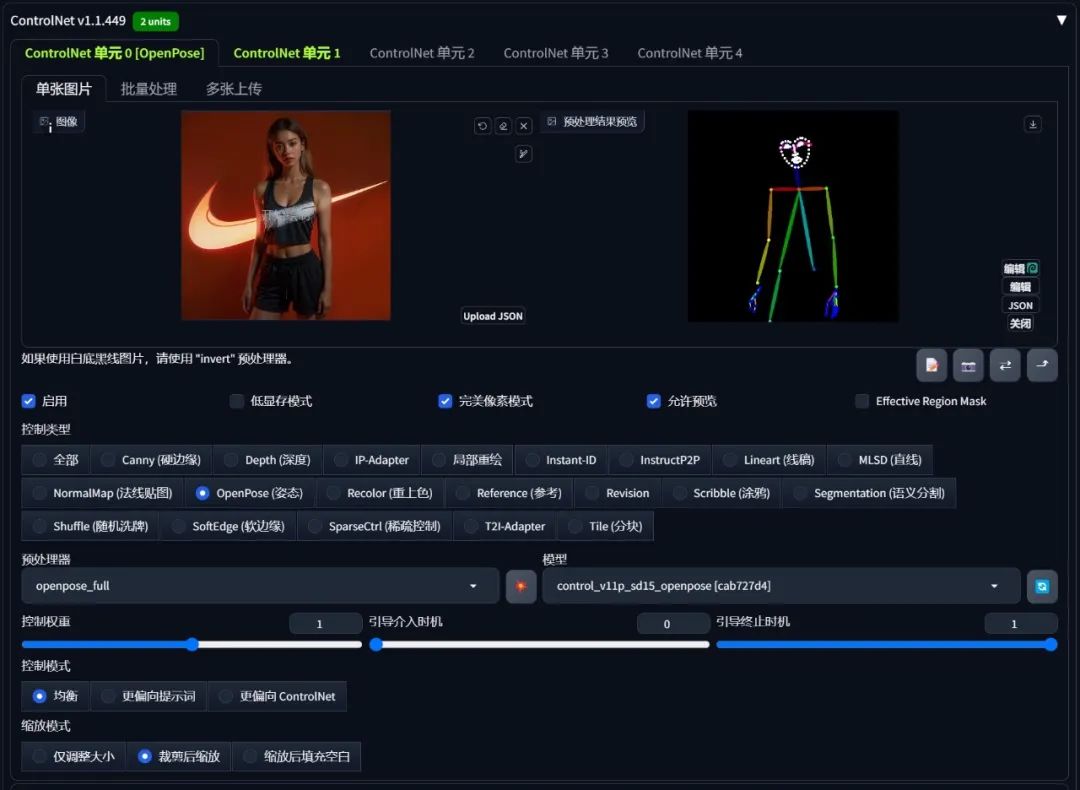
Task: Select ControlNet 单元 0 [OpenPose] tab
Action: coord(114,53)
